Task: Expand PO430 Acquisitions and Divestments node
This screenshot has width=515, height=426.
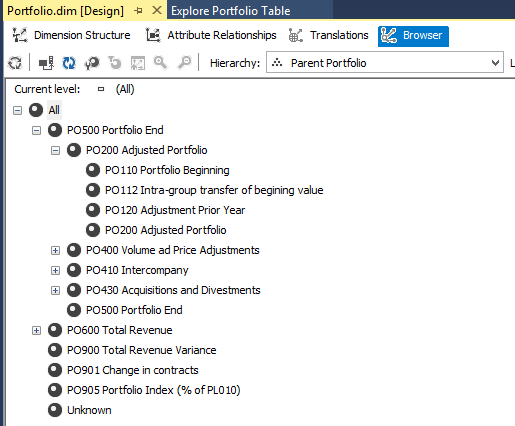Action: pos(55,290)
